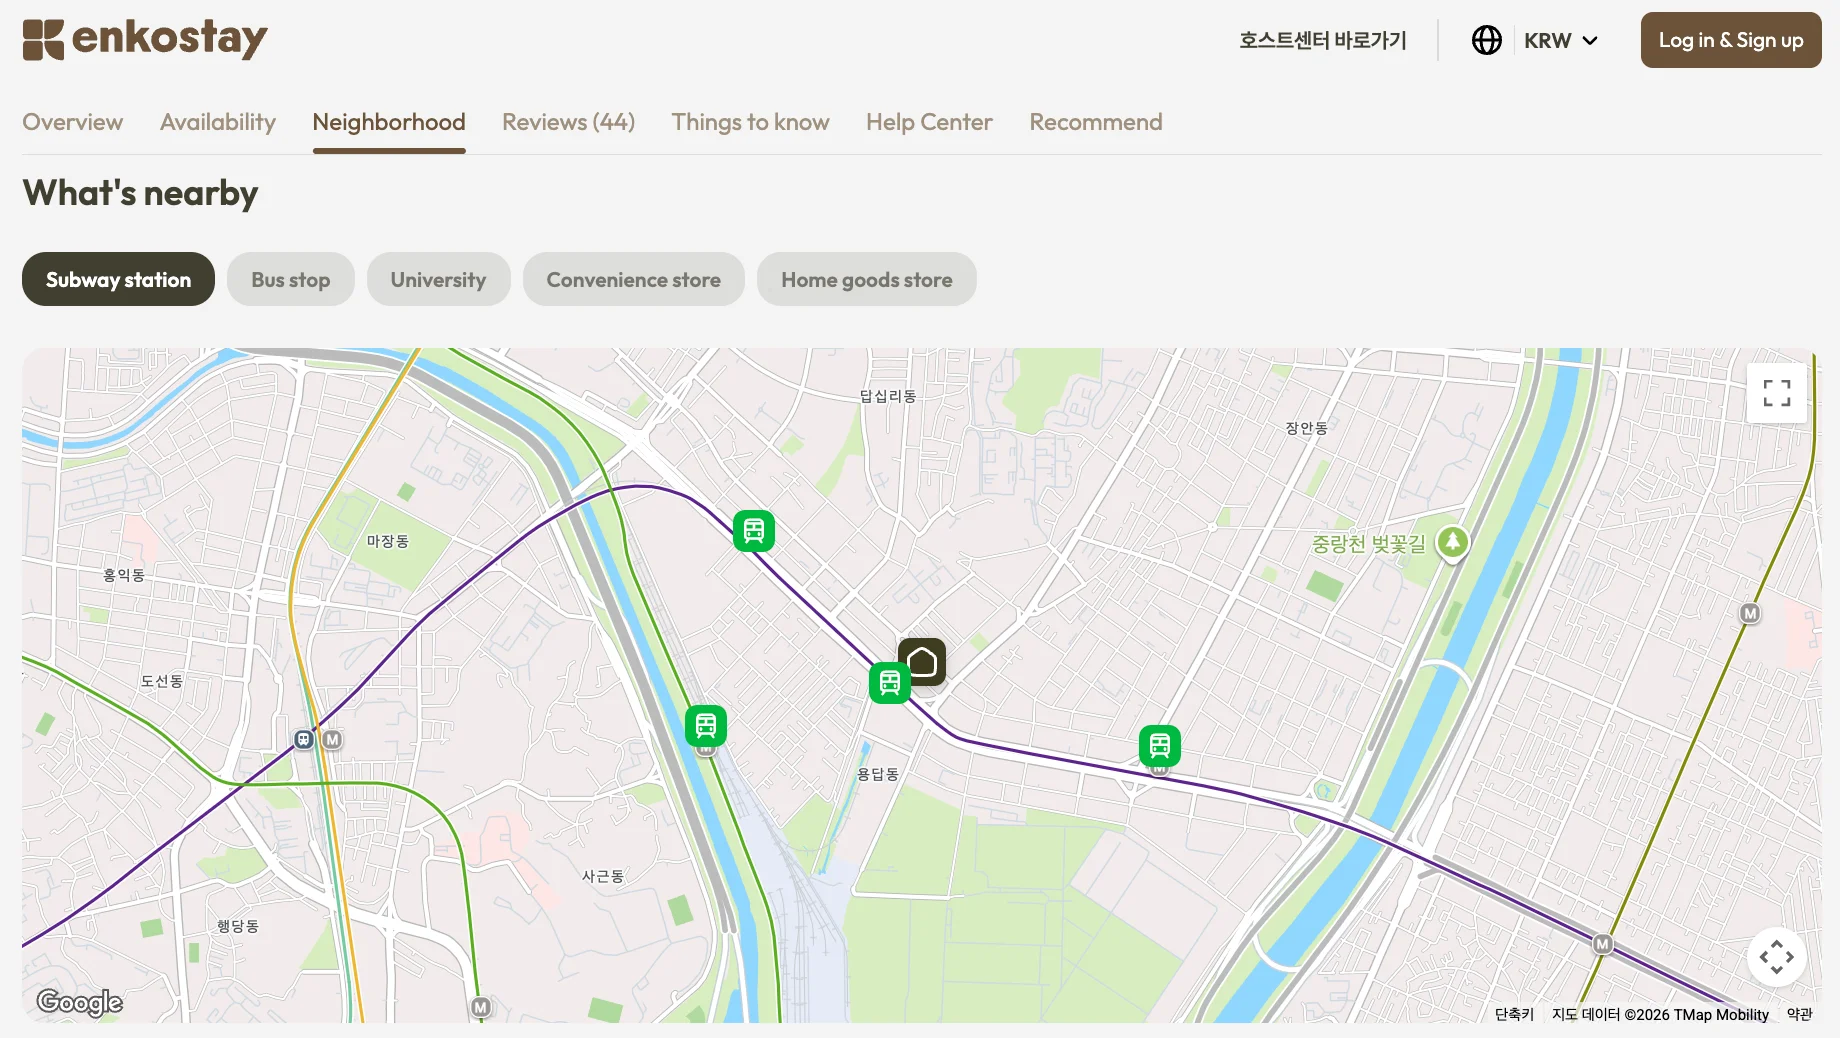Click the map pan control at bottom right
1840x1038 pixels.
pyautogui.click(x=1777, y=957)
